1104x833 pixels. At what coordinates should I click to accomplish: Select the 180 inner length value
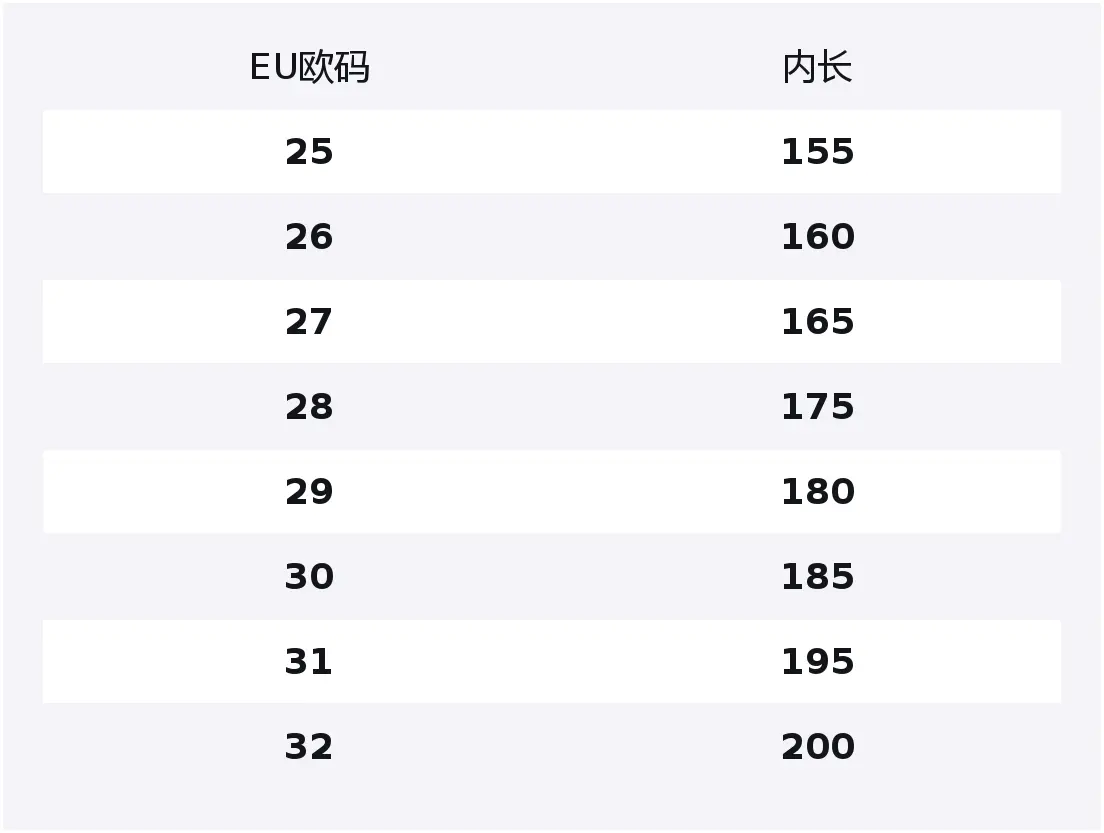click(x=817, y=492)
